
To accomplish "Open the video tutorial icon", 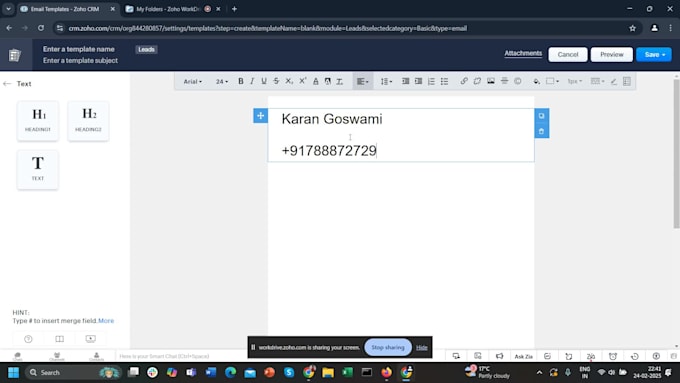I will coord(90,339).
